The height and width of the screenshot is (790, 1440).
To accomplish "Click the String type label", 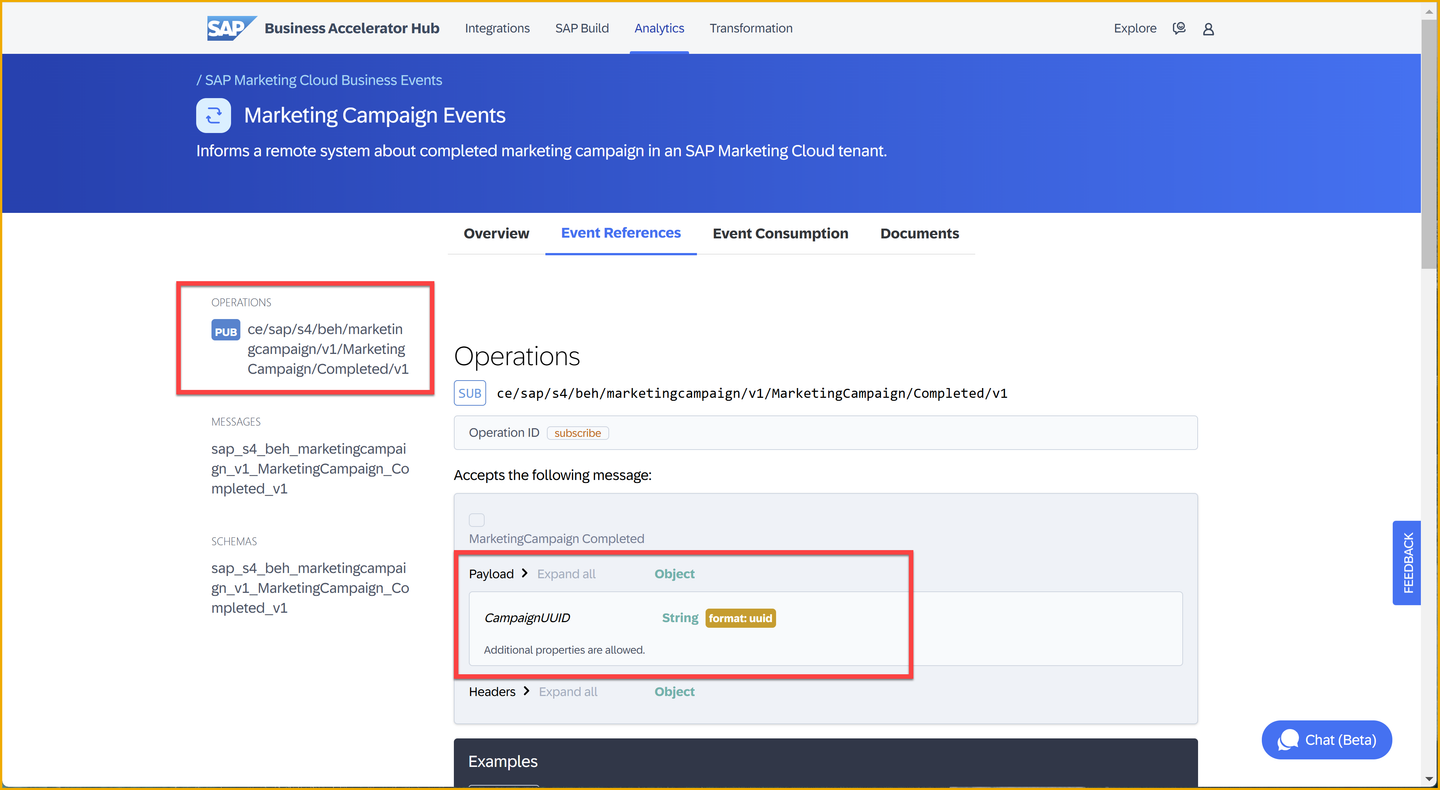I will tap(680, 618).
